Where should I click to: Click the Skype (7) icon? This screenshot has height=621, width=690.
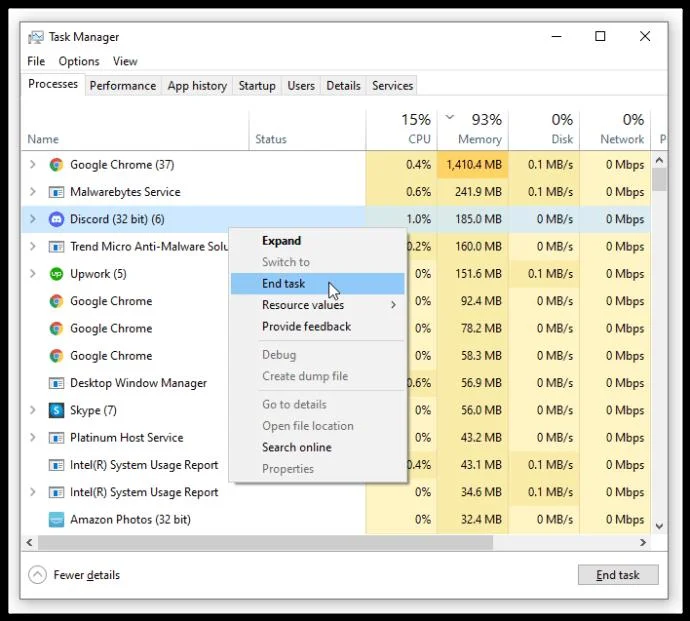56,410
